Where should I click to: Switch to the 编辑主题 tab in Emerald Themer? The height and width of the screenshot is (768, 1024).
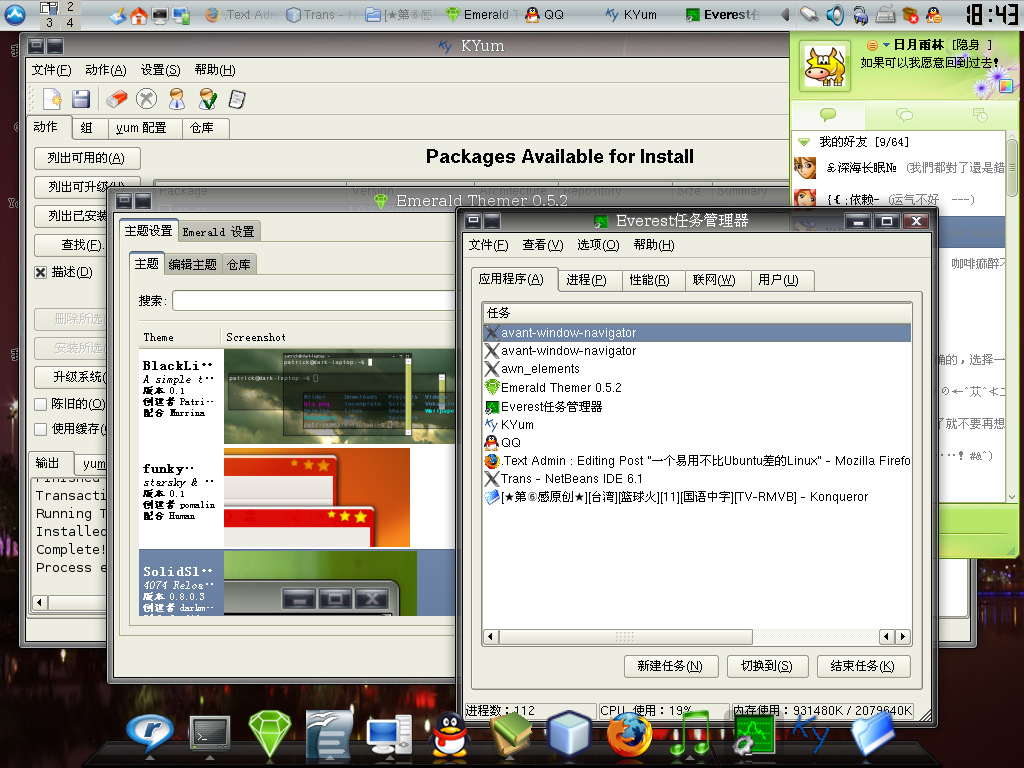point(193,264)
